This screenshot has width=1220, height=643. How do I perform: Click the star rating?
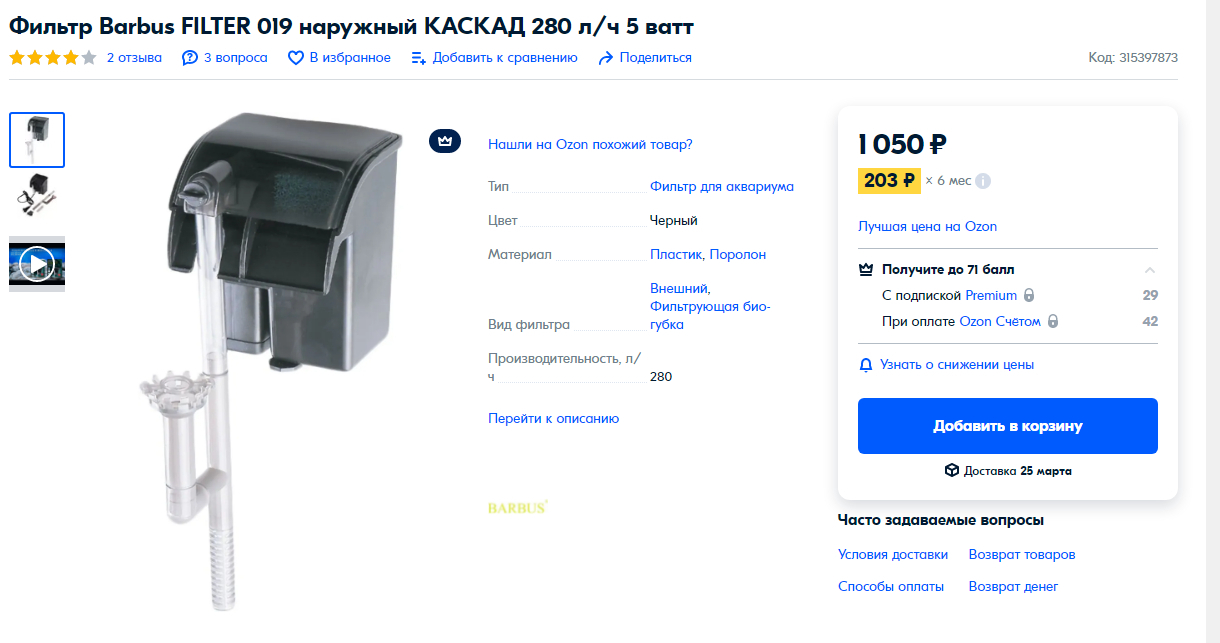[53, 58]
